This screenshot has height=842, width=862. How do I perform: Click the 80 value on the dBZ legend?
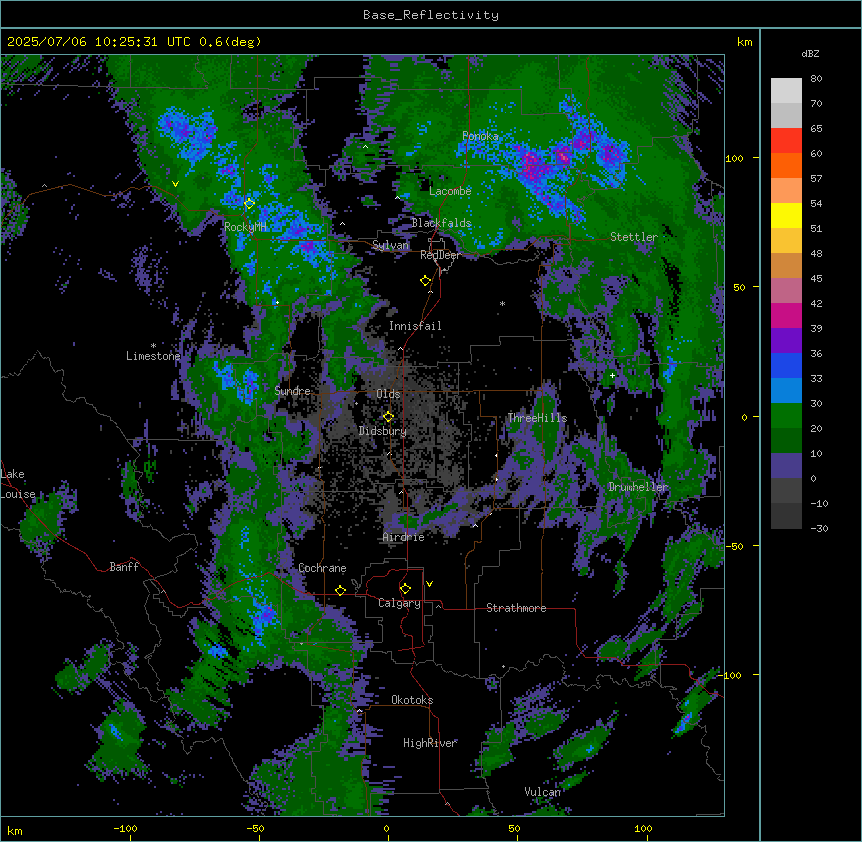[x=816, y=79]
